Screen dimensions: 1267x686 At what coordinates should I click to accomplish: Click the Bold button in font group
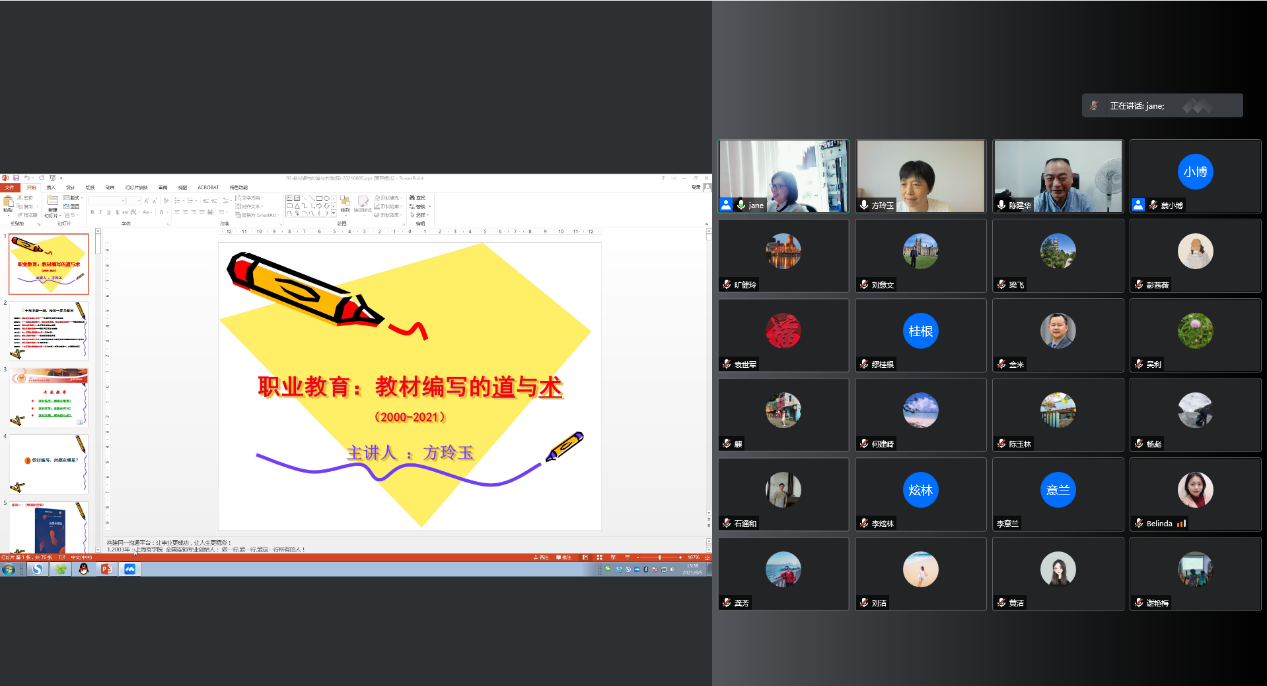coord(91,212)
